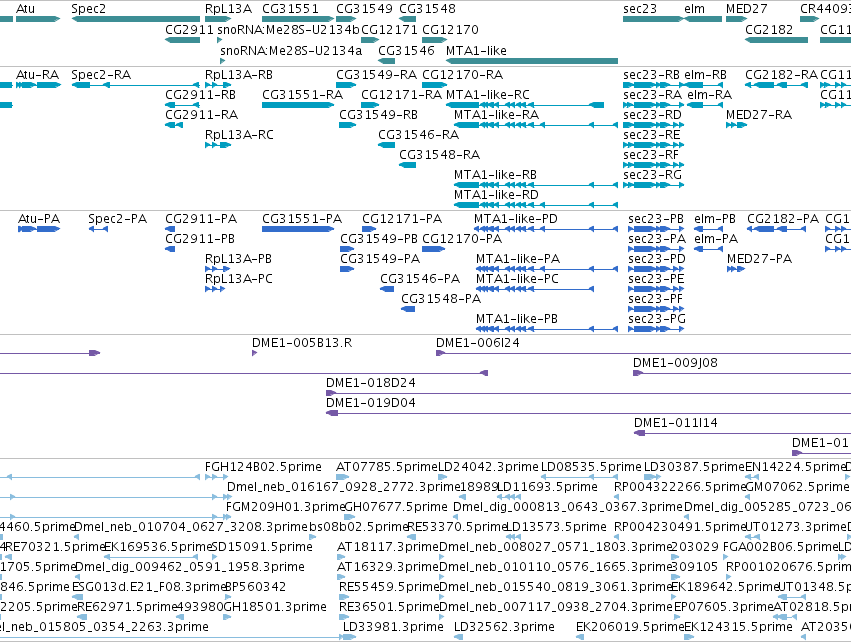851x642 pixels.
Task: Select the MED27 gene label
Action: (747, 9)
